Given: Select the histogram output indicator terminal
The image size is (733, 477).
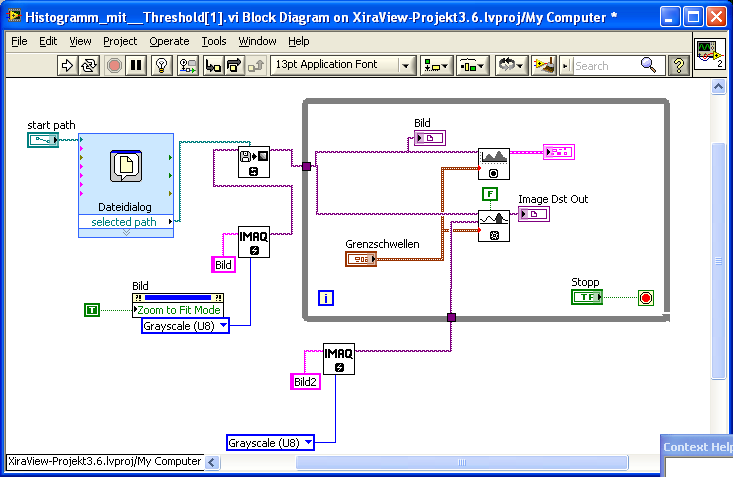Looking at the screenshot, I should (x=559, y=152).
